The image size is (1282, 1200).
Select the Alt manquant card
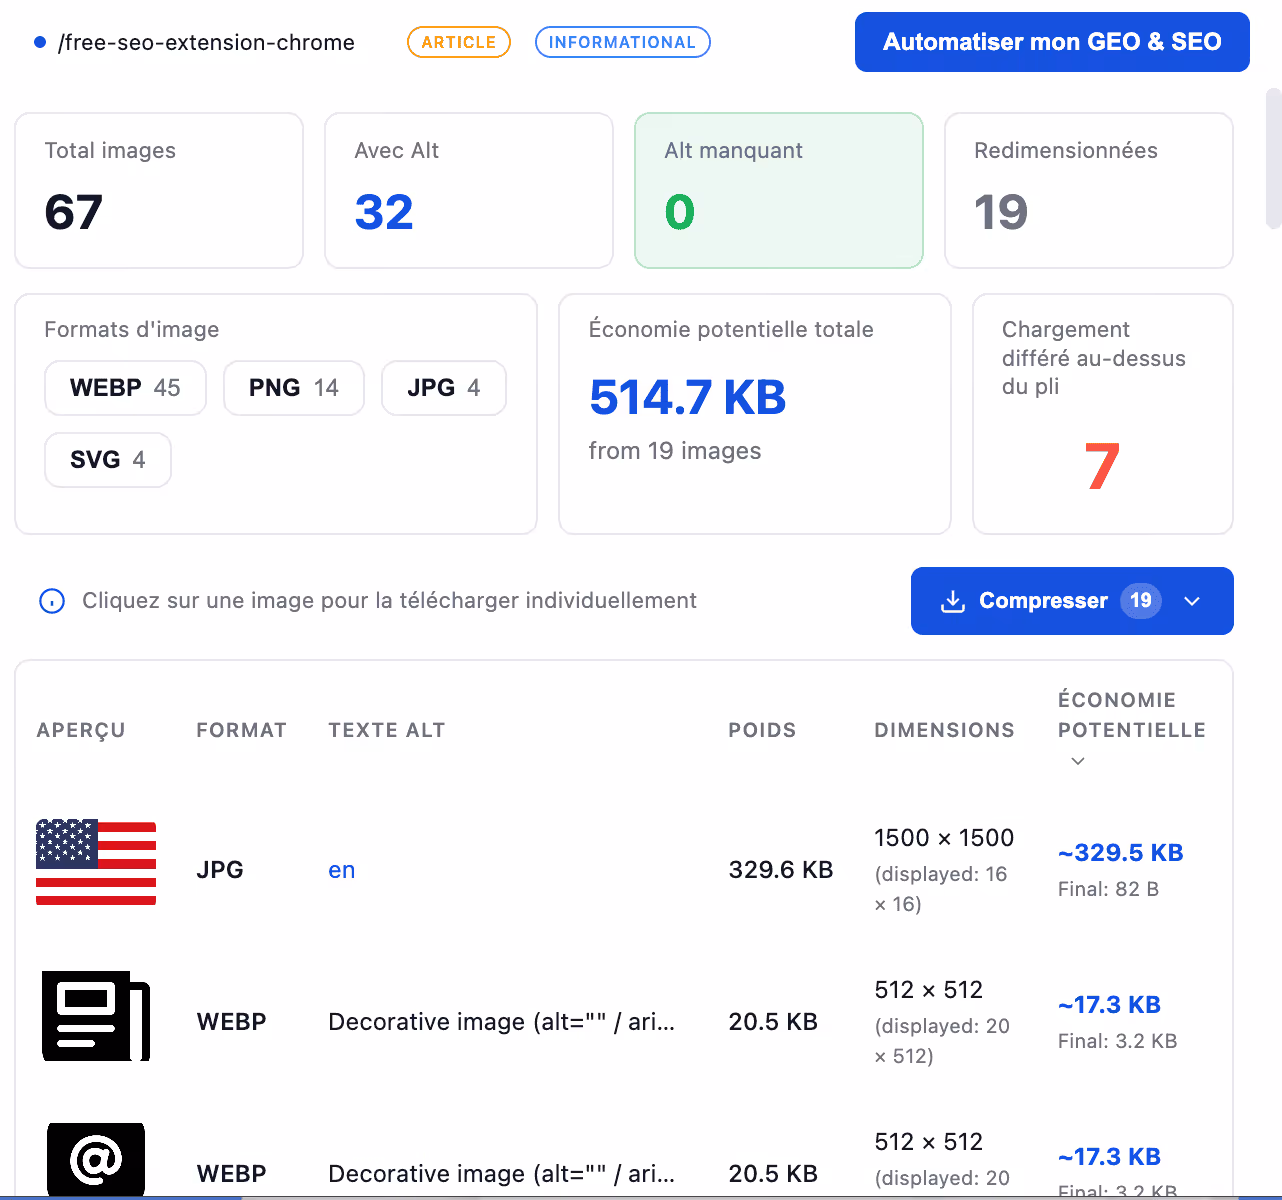coord(779,190)
